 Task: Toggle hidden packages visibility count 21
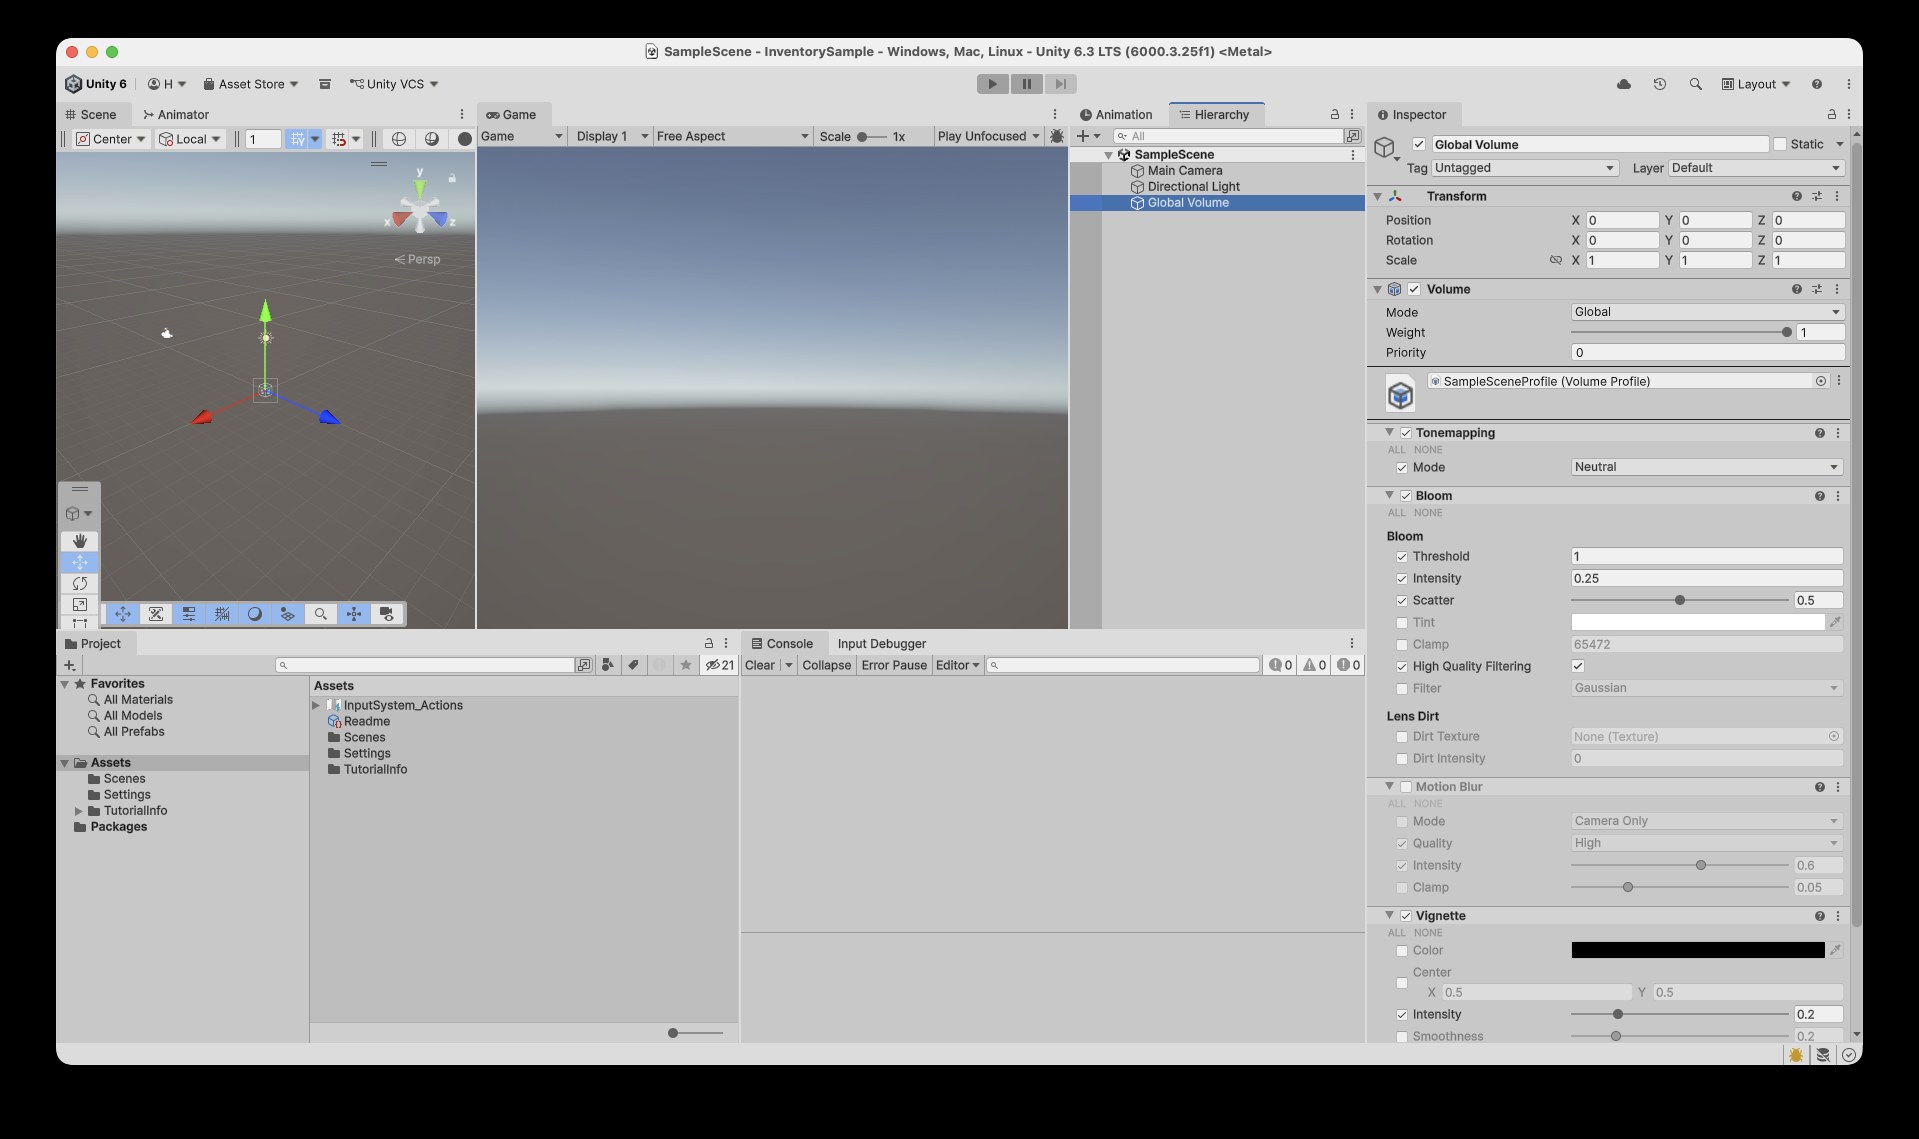(719, 665)
